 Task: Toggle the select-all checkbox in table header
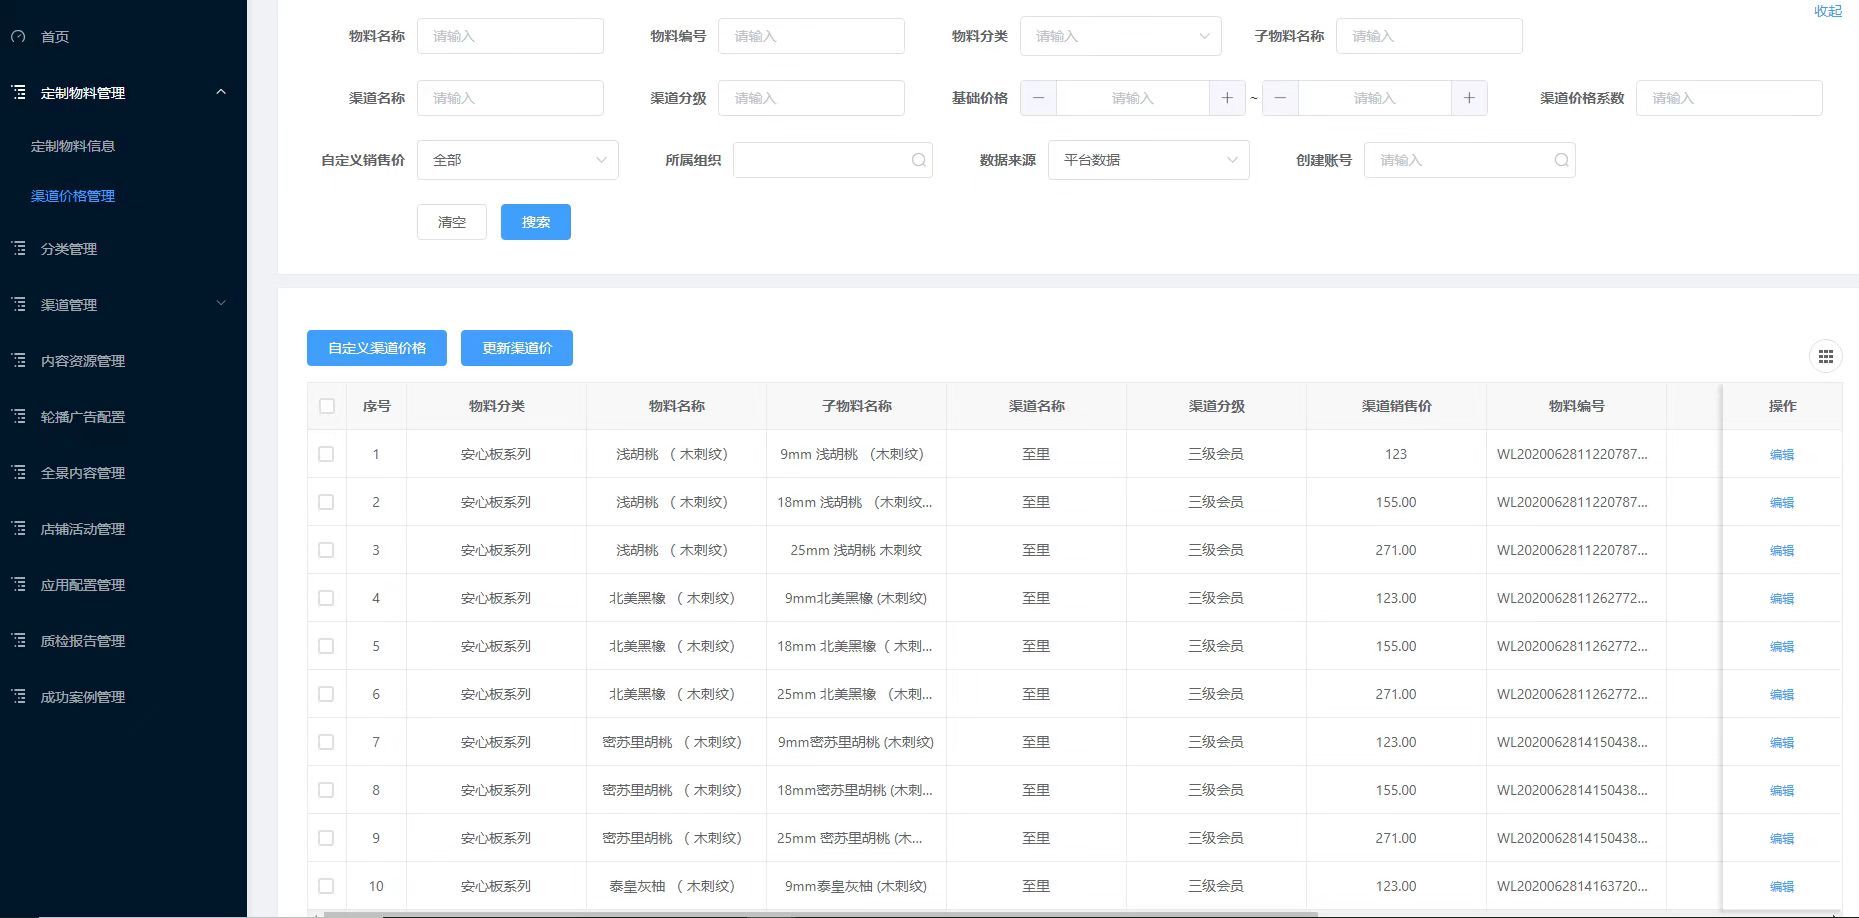[x=327, y=406]
